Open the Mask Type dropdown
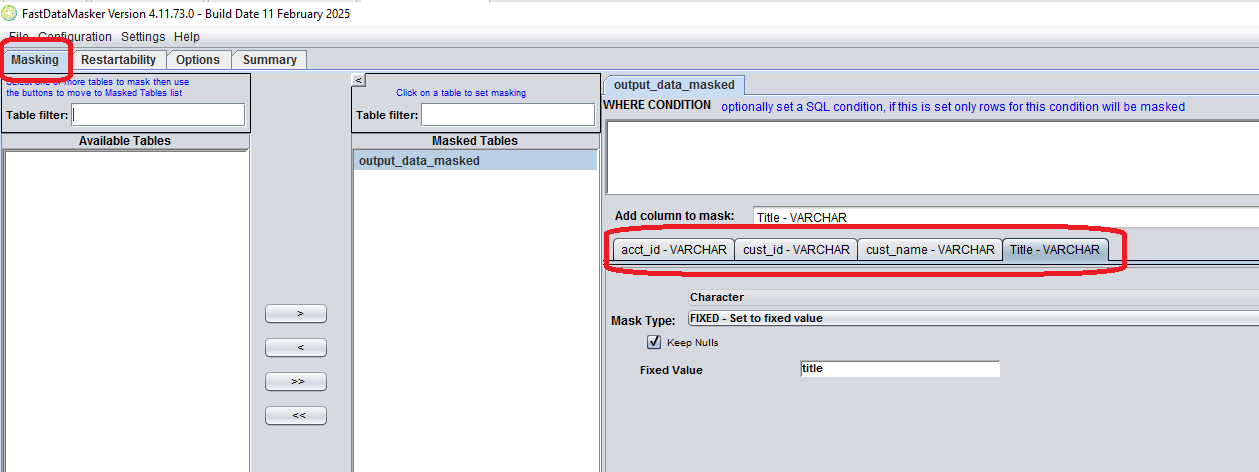This screenshot has width=1259, height=472. [x=973, y=318]
